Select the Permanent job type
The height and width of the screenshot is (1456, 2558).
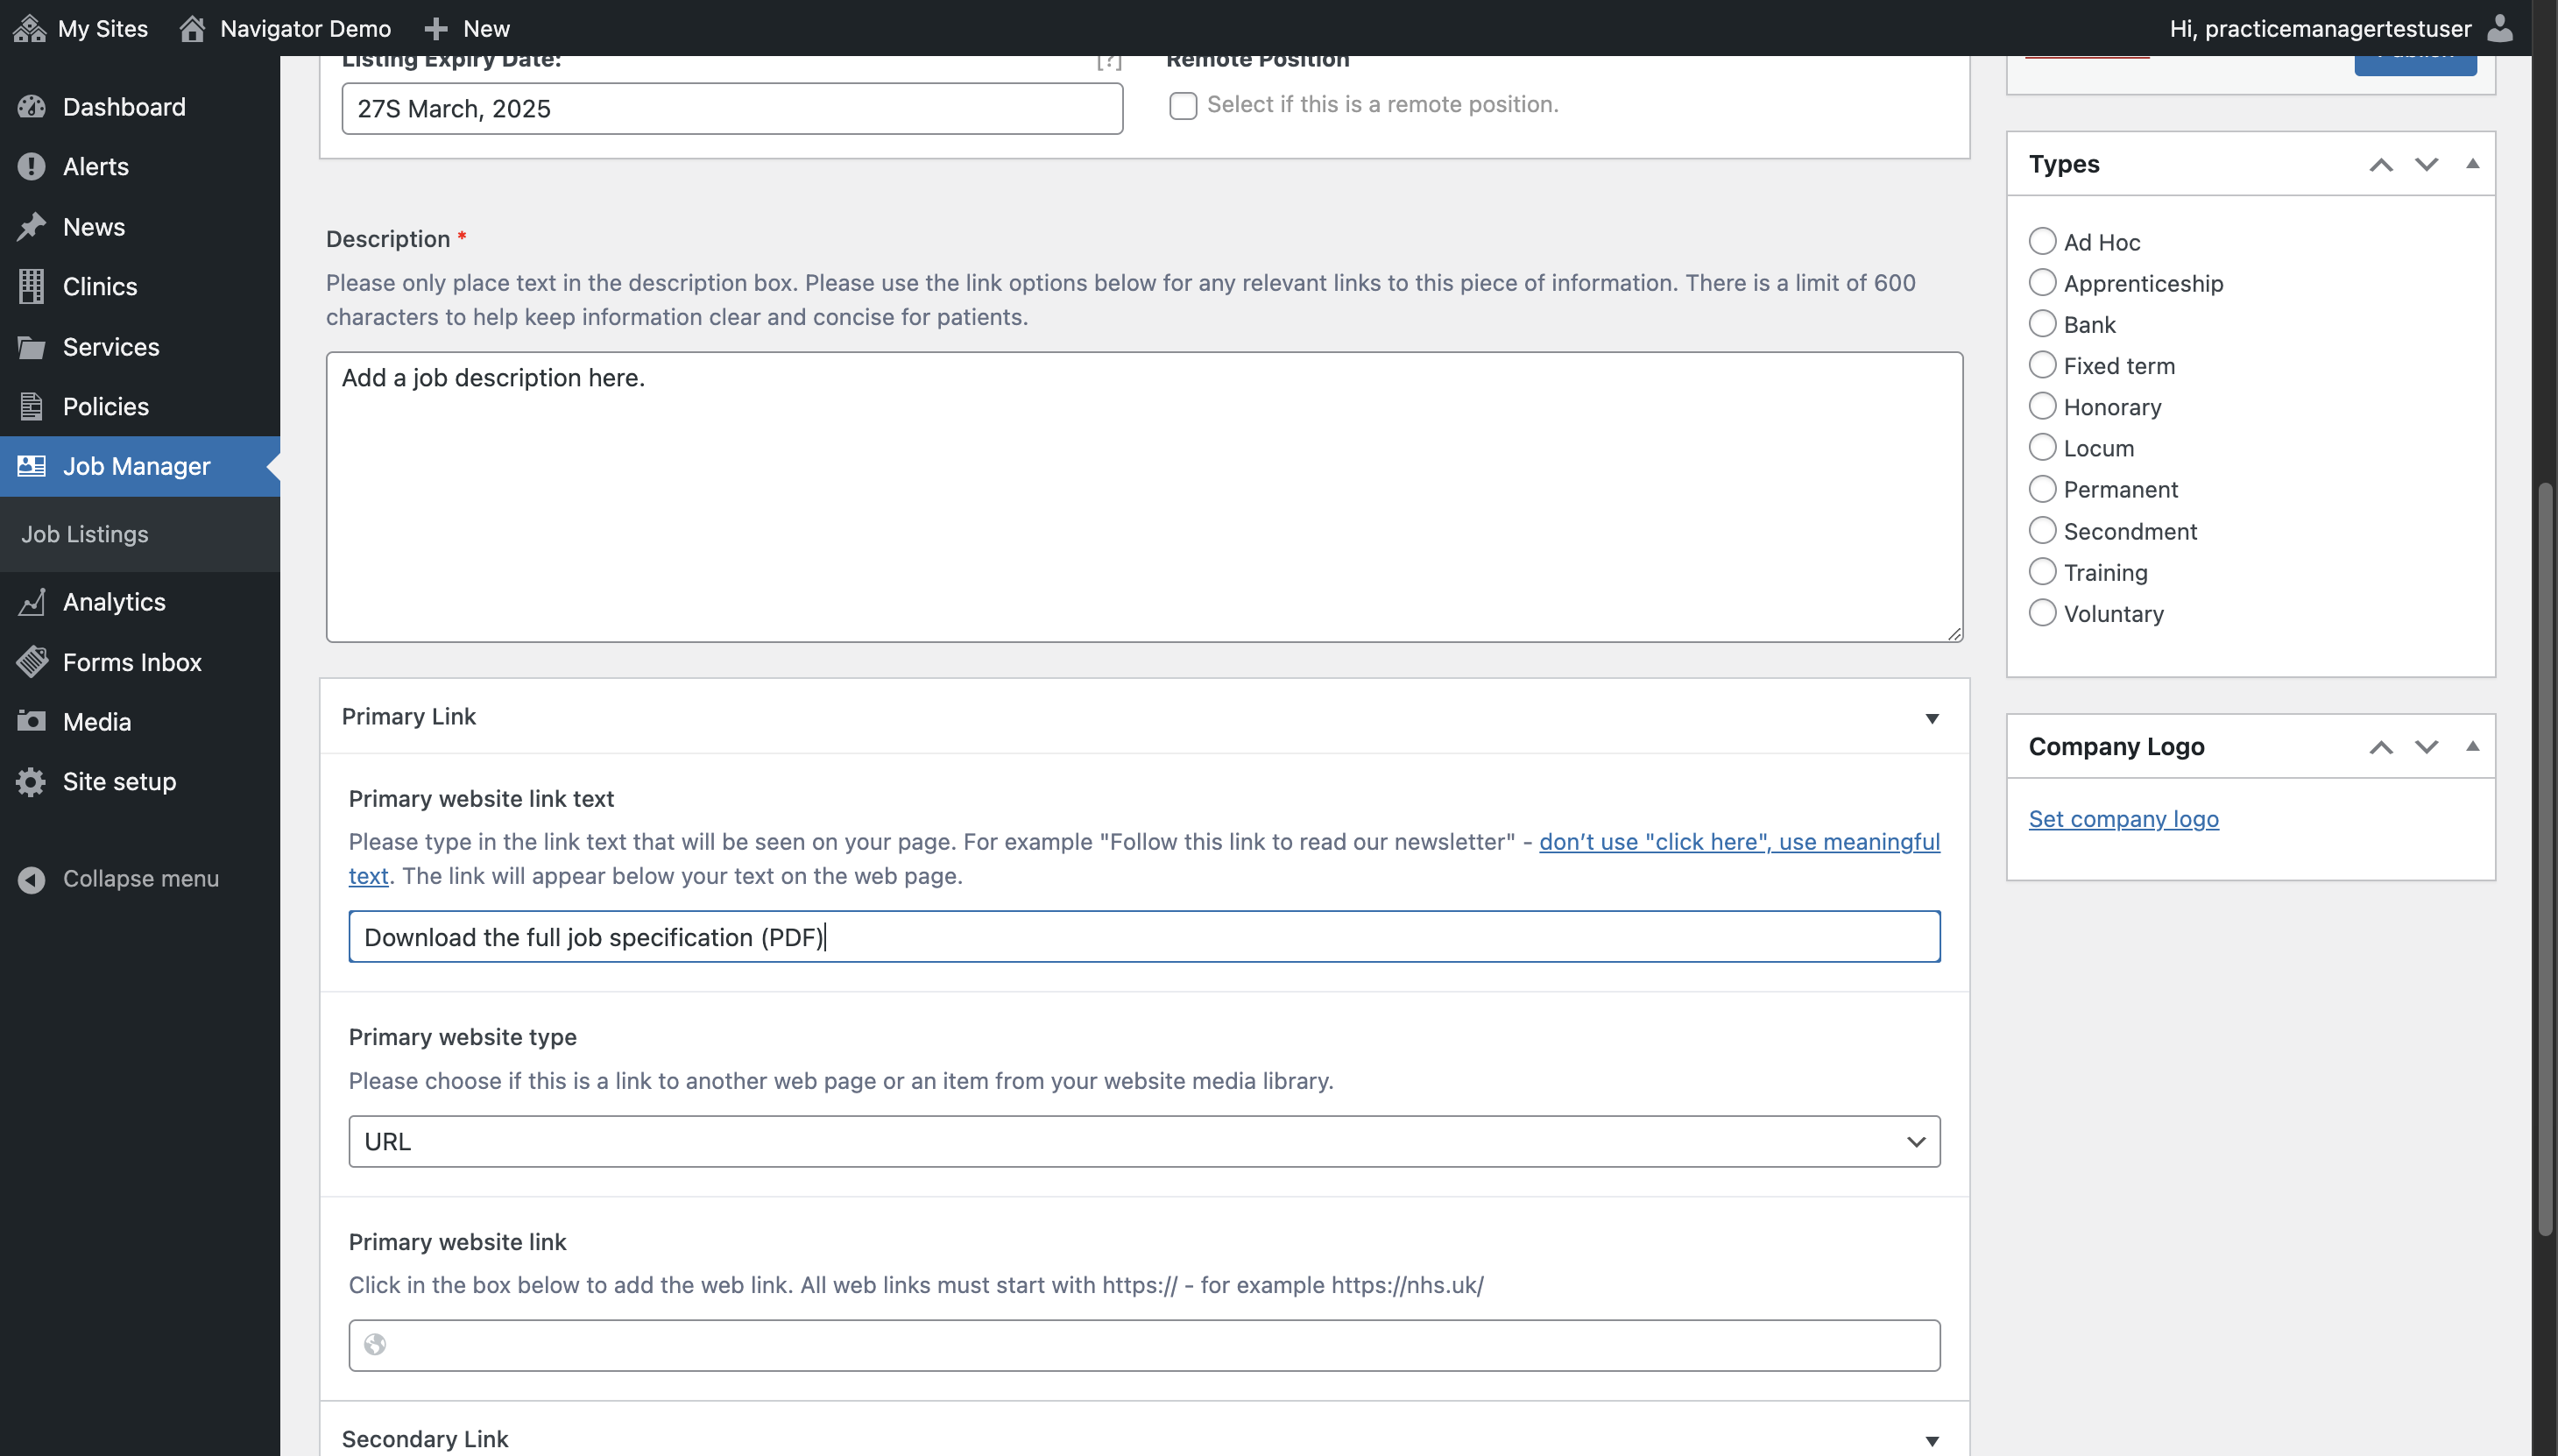pos(2042,489)
